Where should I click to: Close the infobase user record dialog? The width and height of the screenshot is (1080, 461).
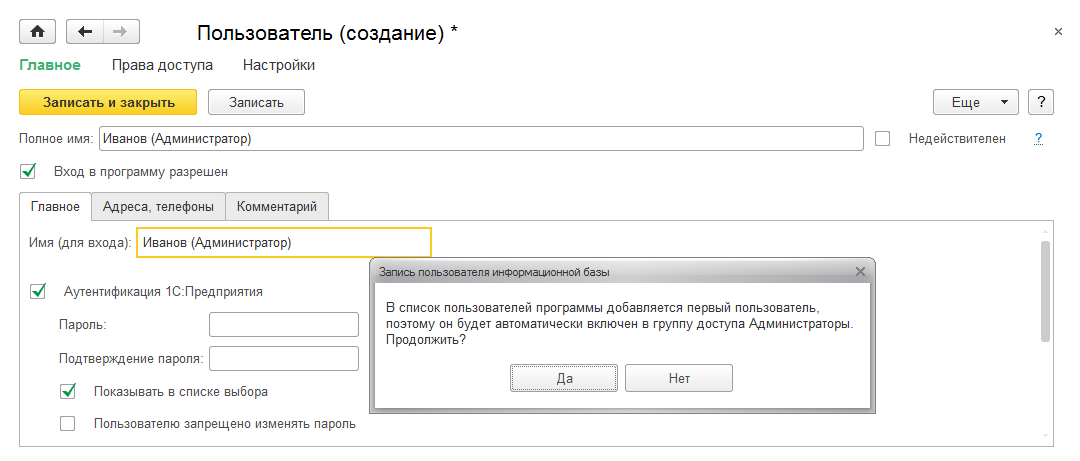click(x=860, y=271)
